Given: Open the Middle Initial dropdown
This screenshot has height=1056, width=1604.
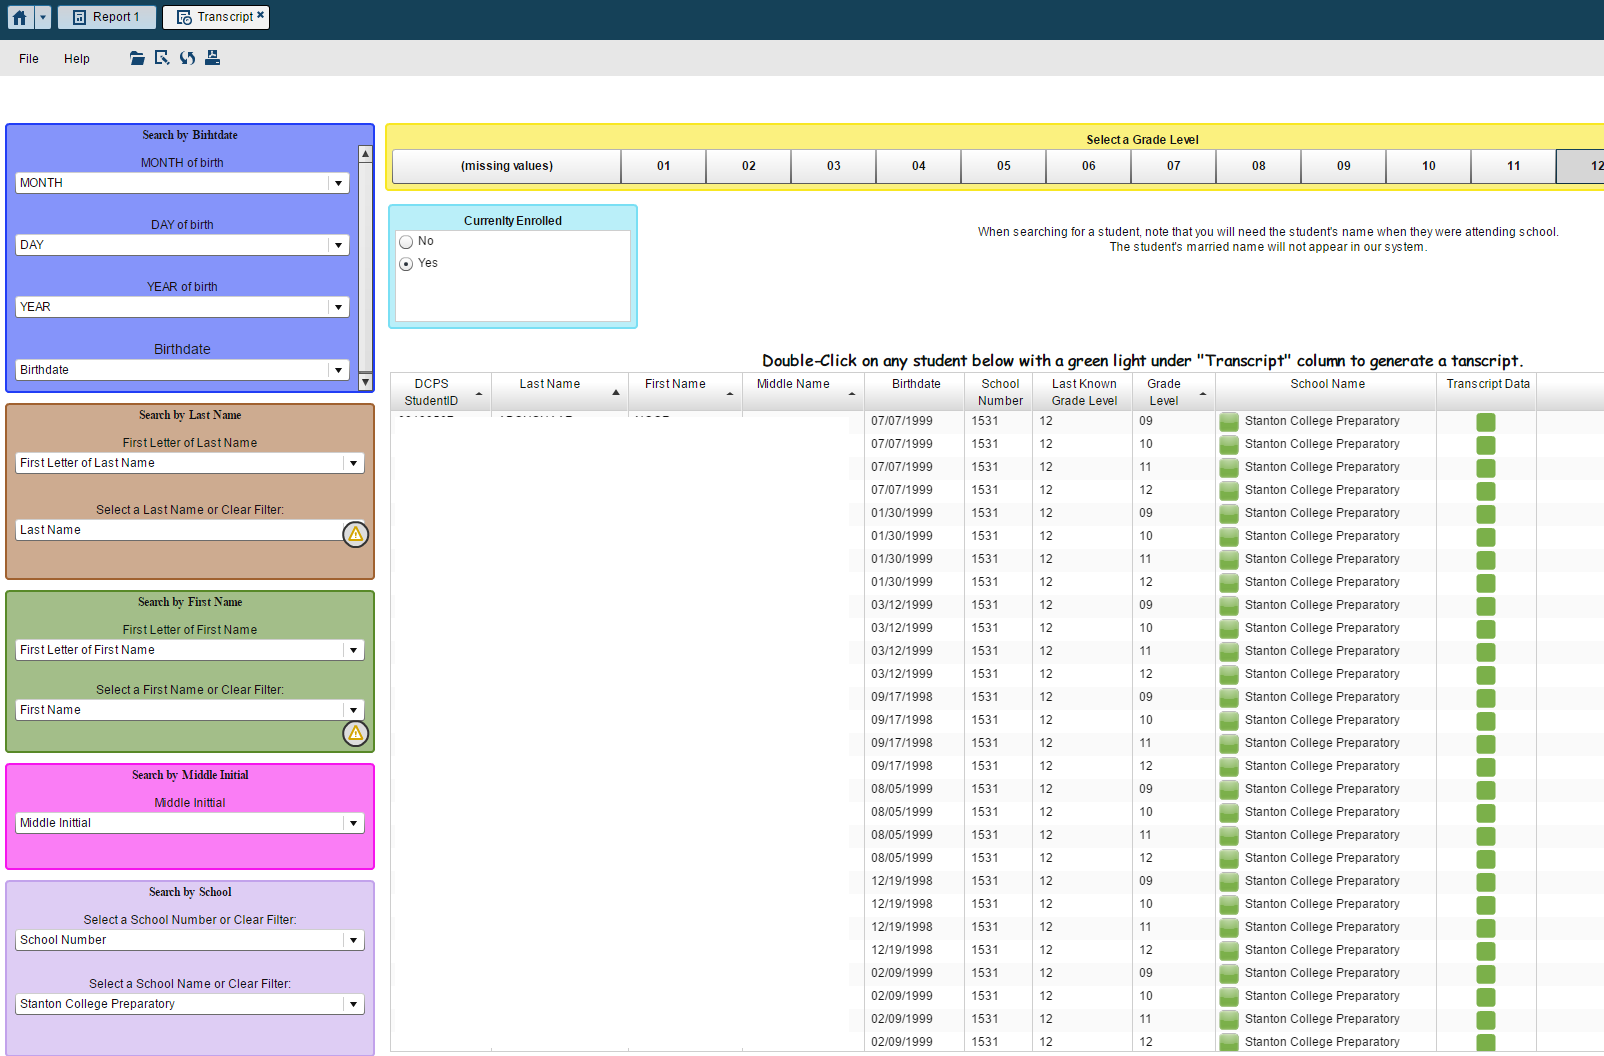Looking at the screenshot, I should tap(353, 822).
